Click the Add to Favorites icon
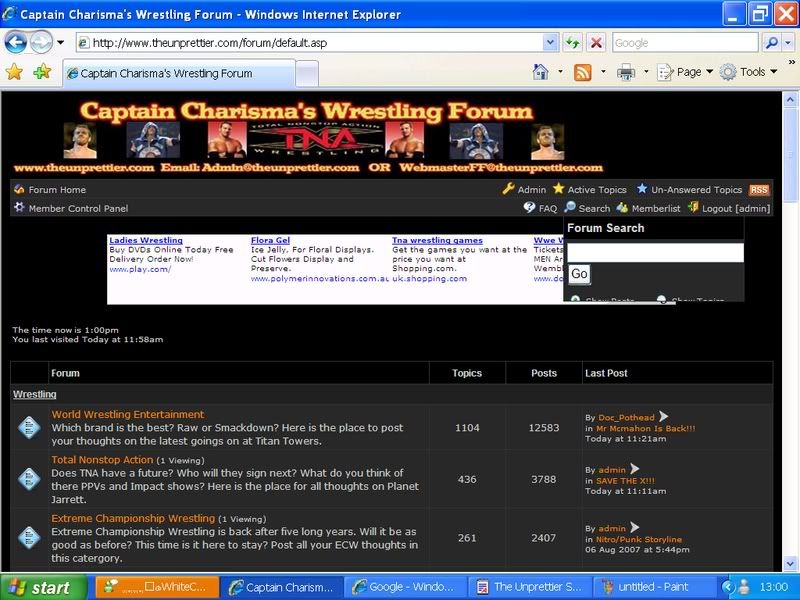 click(41, 72)
